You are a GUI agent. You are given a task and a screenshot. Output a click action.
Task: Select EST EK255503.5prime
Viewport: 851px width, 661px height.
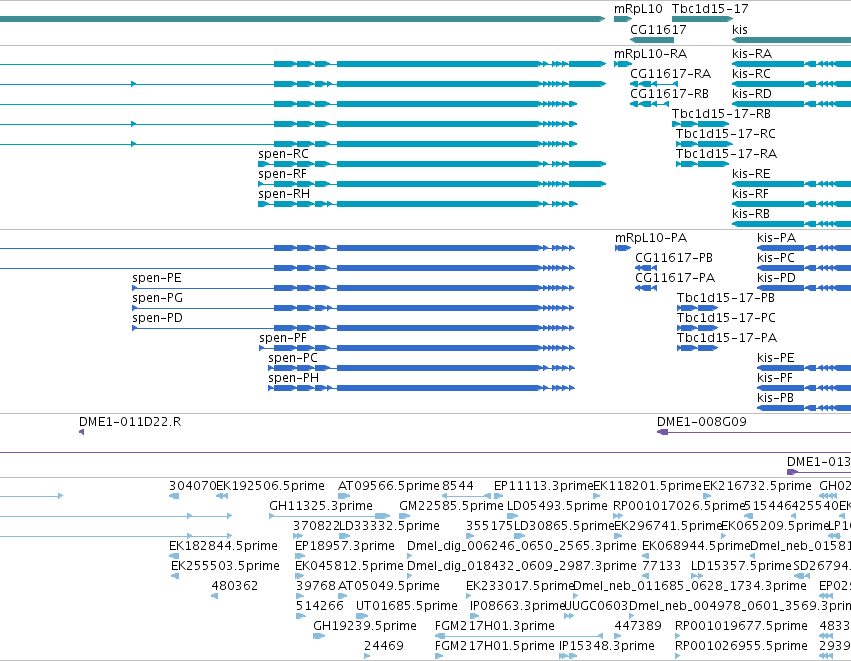tap(225, 567)
